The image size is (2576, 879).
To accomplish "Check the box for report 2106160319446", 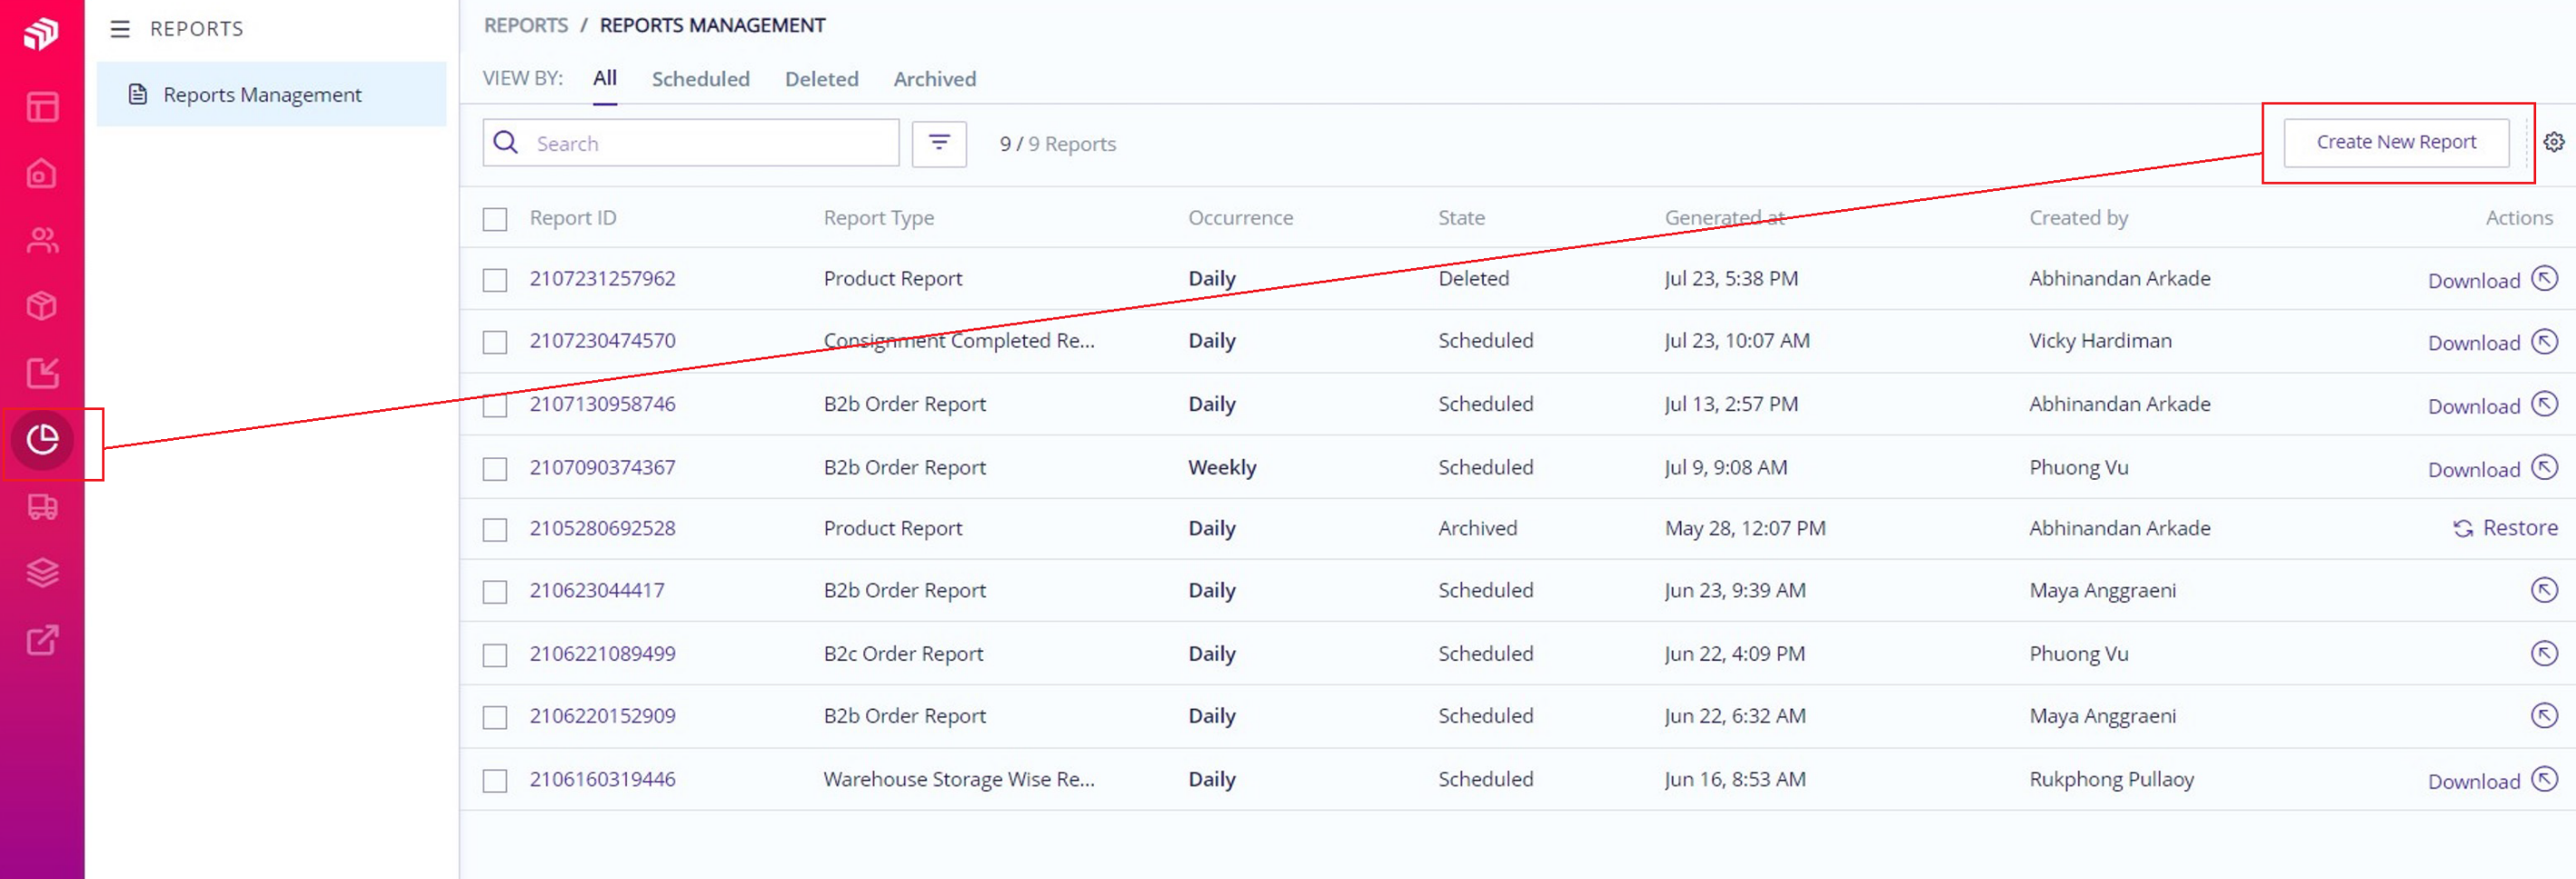I will click(495, 780).
